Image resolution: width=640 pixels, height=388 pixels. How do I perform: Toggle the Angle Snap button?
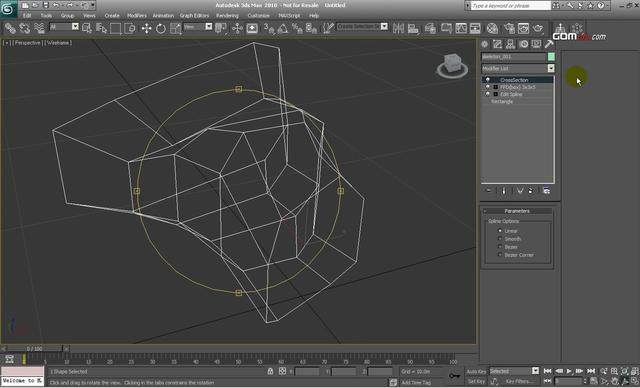pyautogui.click(x=282, y=28)
